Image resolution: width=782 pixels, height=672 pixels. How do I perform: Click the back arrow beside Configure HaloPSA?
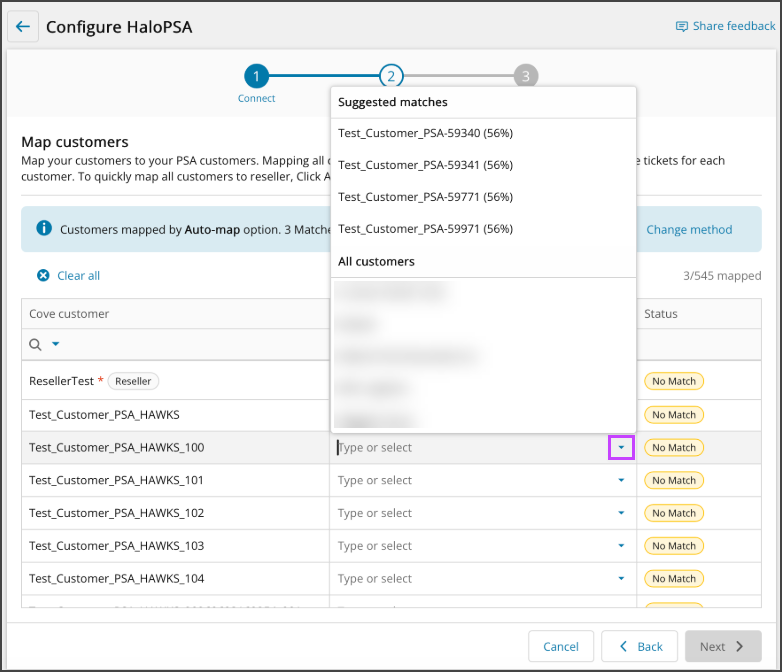point(23,26)
